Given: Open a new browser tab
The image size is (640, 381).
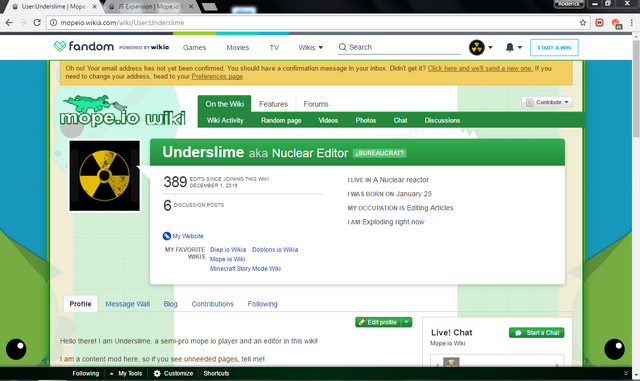Looking at the screenshot, I should [209, 7].
